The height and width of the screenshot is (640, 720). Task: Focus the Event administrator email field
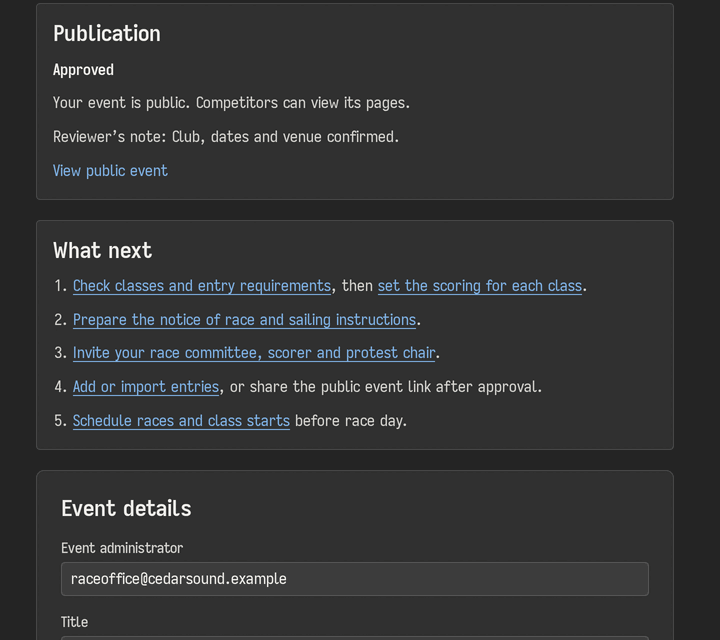[x=354, y=579]
